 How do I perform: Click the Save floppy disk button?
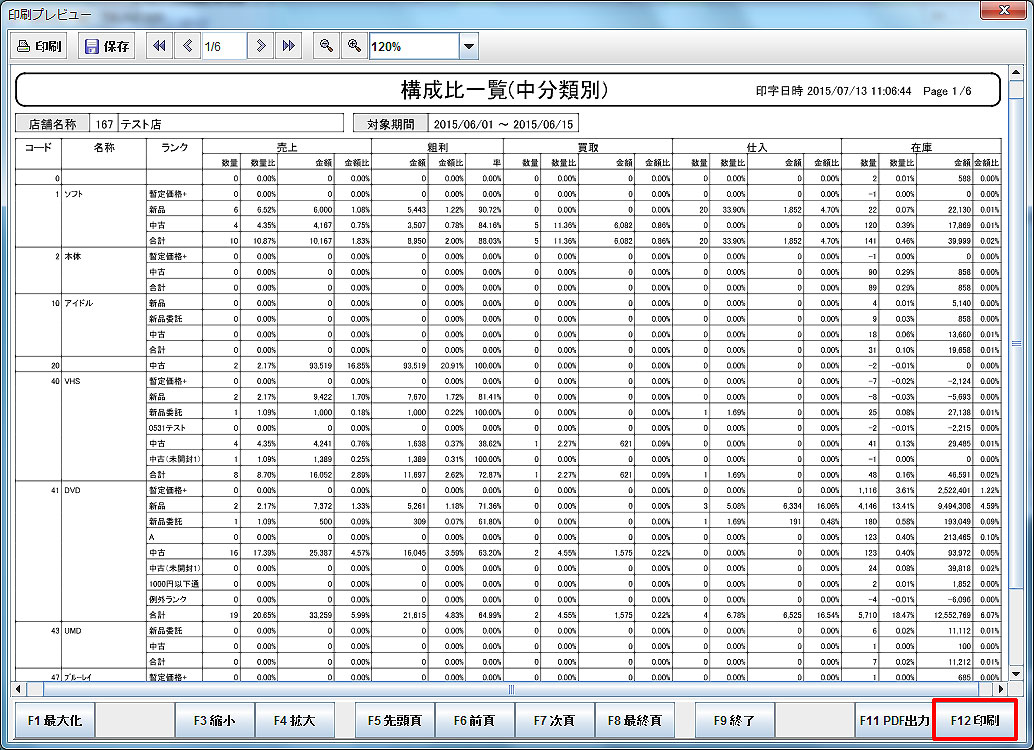tap(107, 46)
